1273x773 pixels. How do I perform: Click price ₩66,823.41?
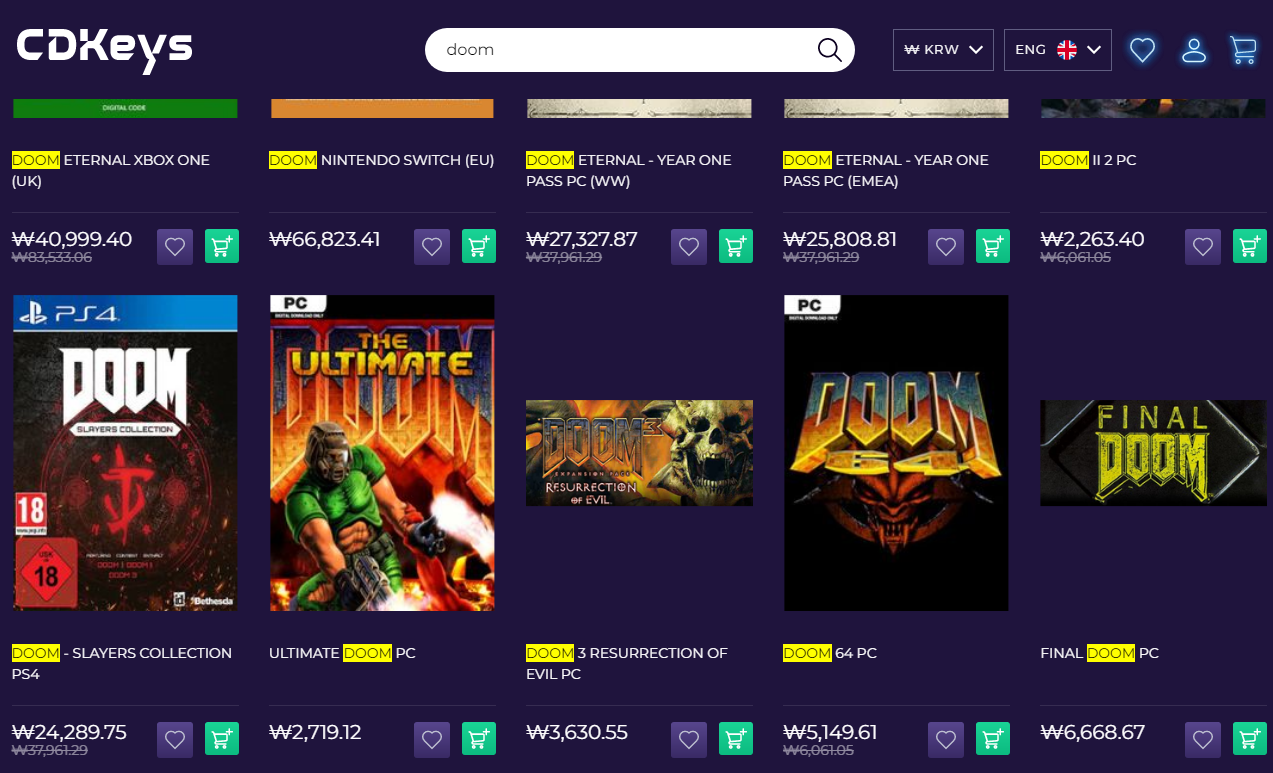pos(325,240)
